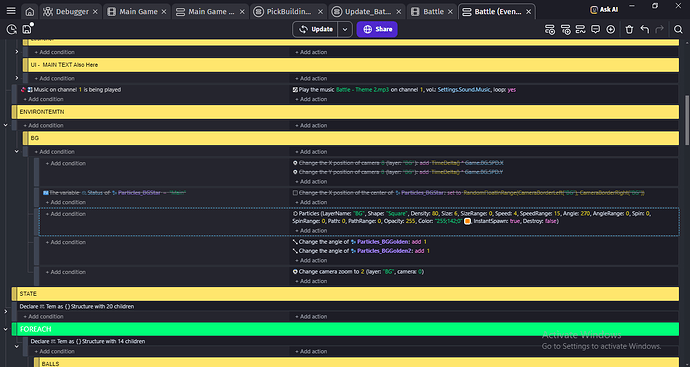Redo the last undone change
Viewport: 690px width, 367px height.
pos(659,29)
